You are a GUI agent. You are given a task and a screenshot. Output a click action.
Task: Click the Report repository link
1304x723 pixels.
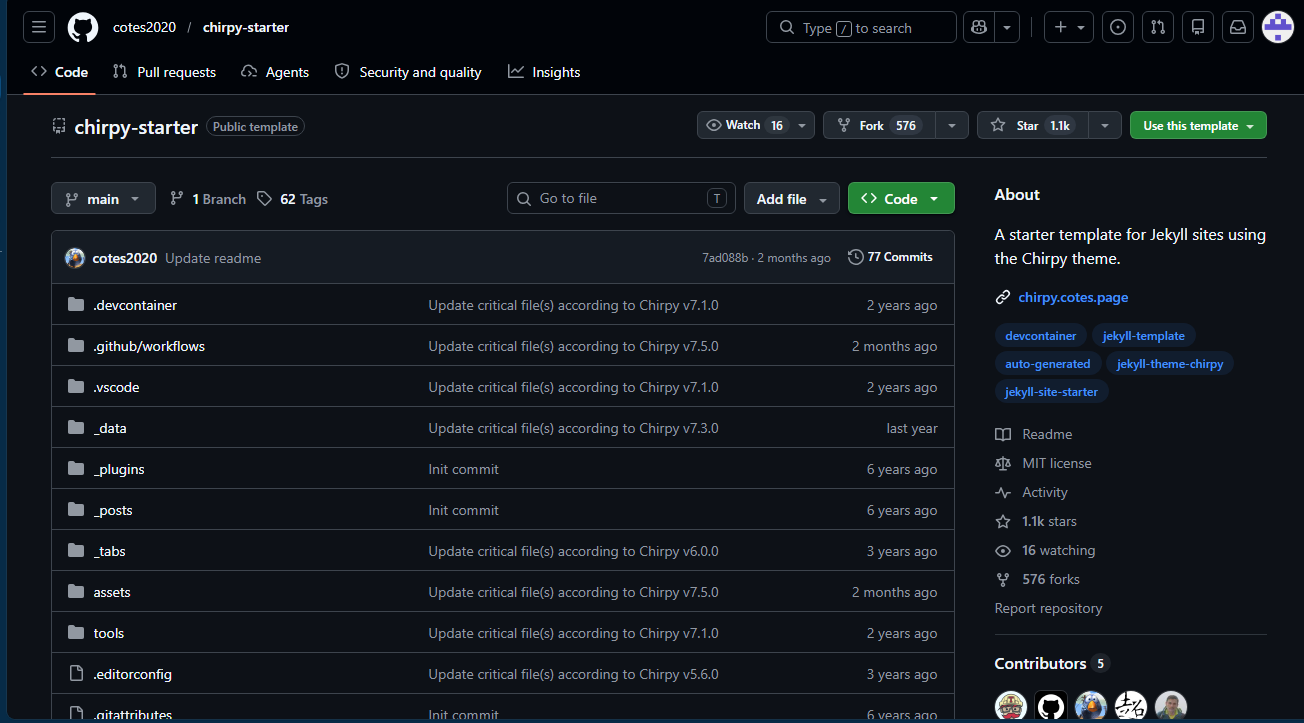[x=1048, y=608]
